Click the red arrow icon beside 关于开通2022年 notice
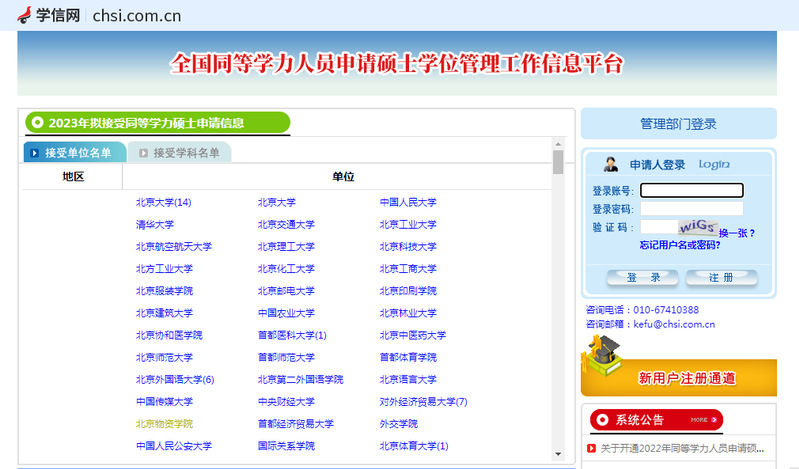Image resolution: width=799 pixels, height=469 pixels. point(591,449)
